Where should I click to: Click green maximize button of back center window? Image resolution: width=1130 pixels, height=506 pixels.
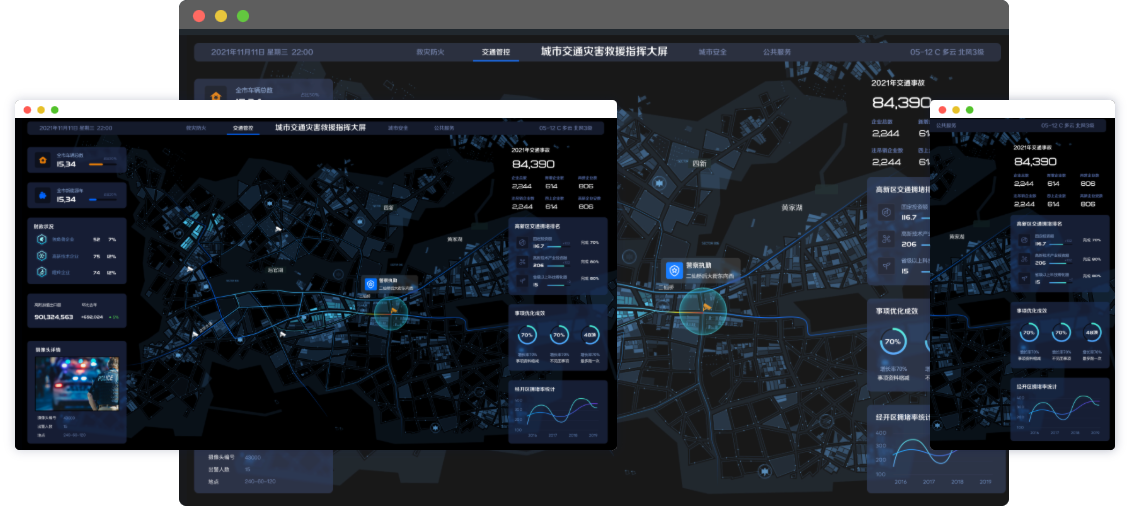click(243, 16)
